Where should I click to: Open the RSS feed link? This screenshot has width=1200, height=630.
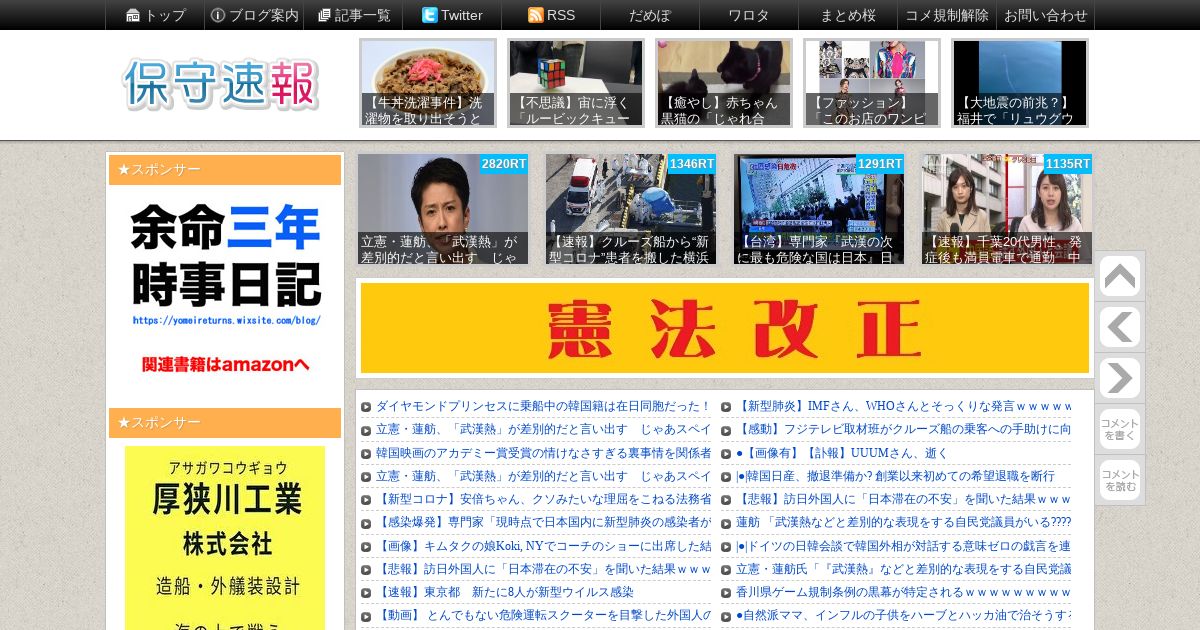551,15
